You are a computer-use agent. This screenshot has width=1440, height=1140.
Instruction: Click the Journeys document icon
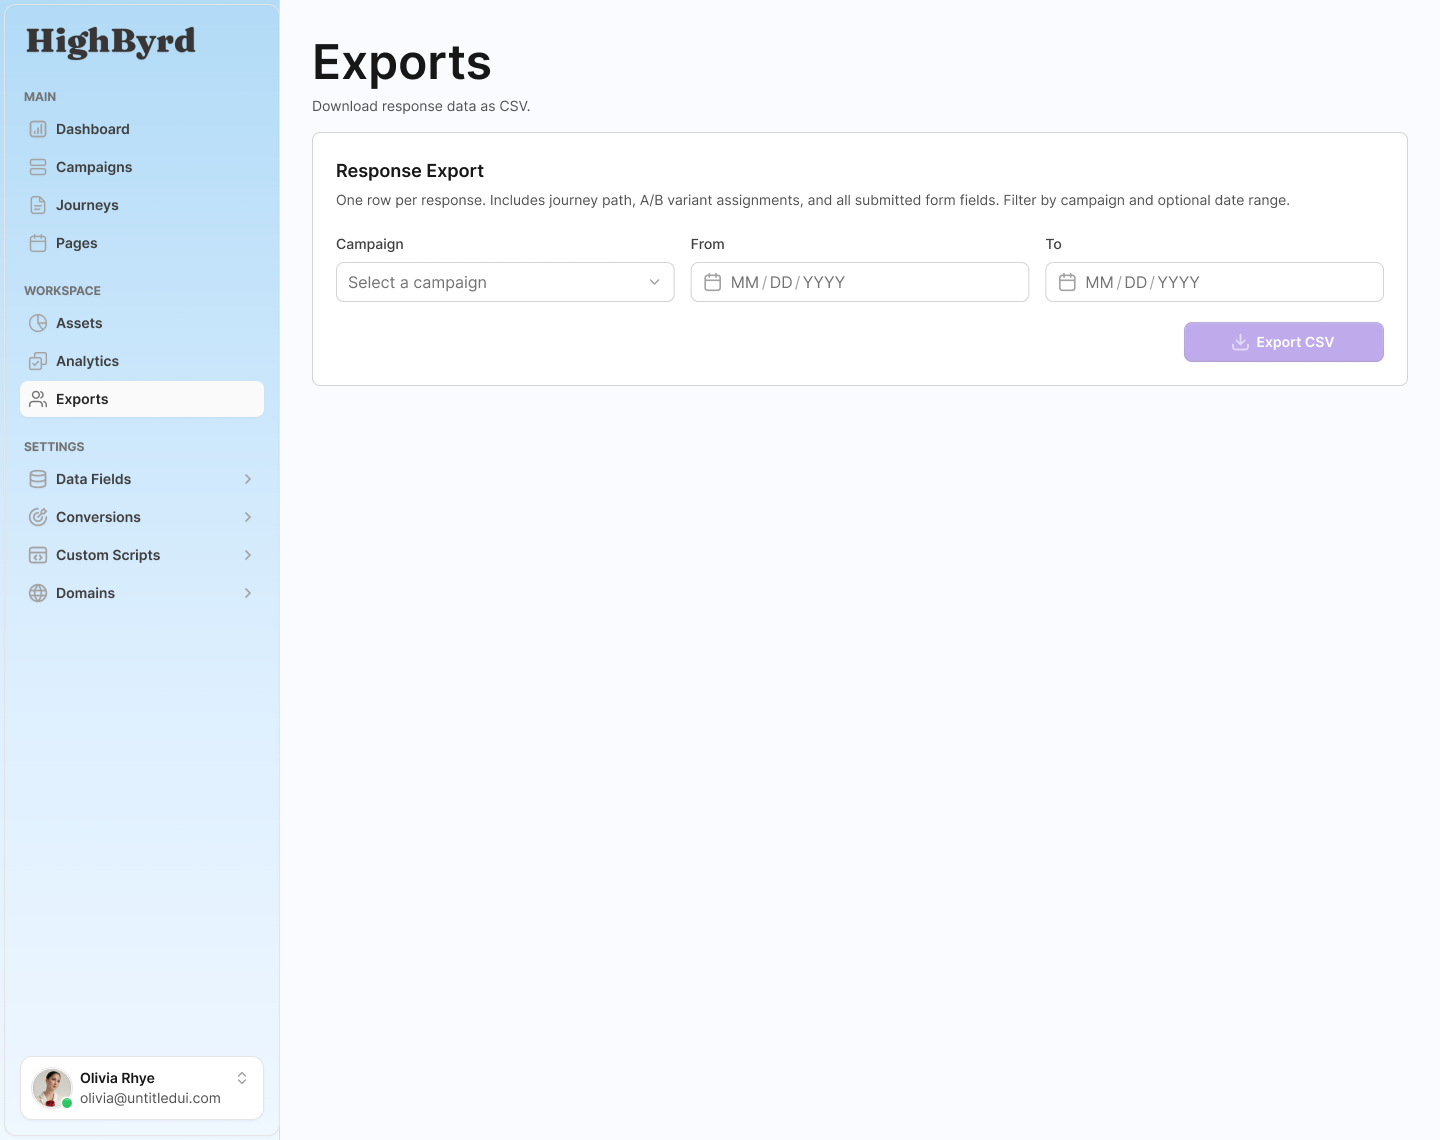coord(38,205)
